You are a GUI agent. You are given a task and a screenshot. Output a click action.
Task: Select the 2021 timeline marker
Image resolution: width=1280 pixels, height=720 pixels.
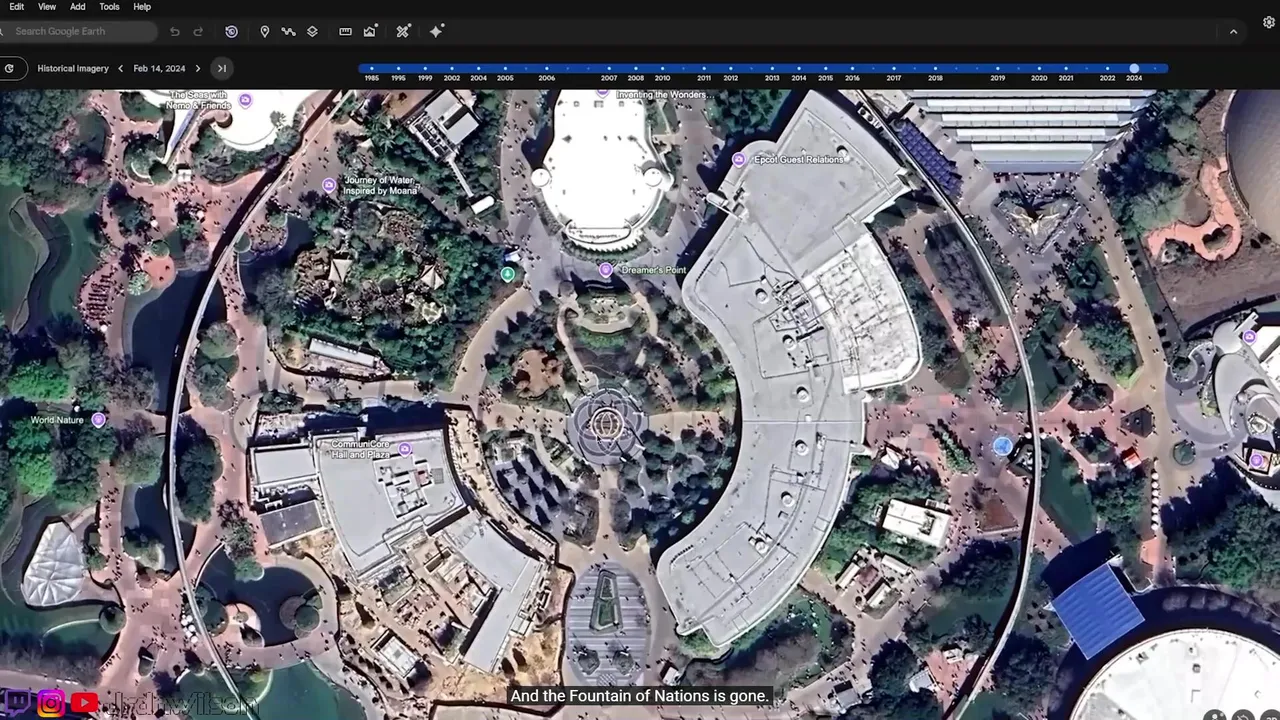(1066, 69)
